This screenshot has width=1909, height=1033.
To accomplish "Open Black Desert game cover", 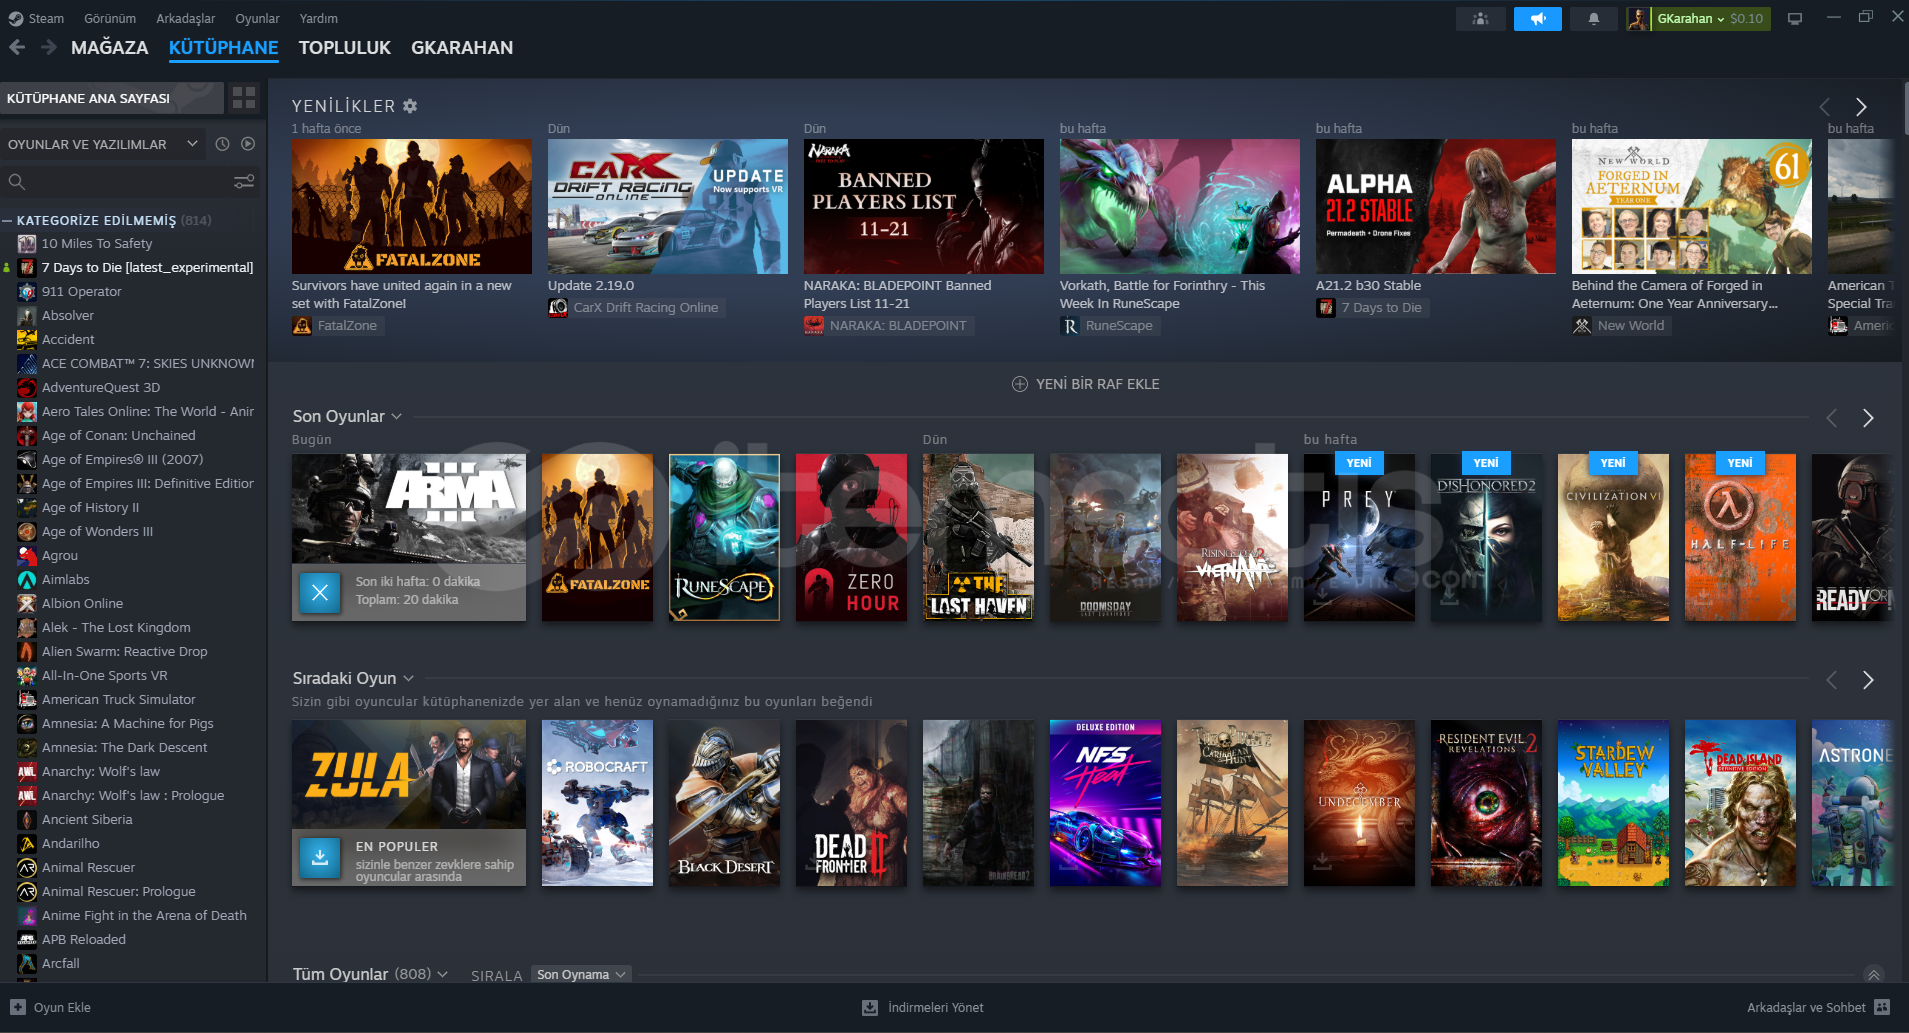I will pos(724,803).
